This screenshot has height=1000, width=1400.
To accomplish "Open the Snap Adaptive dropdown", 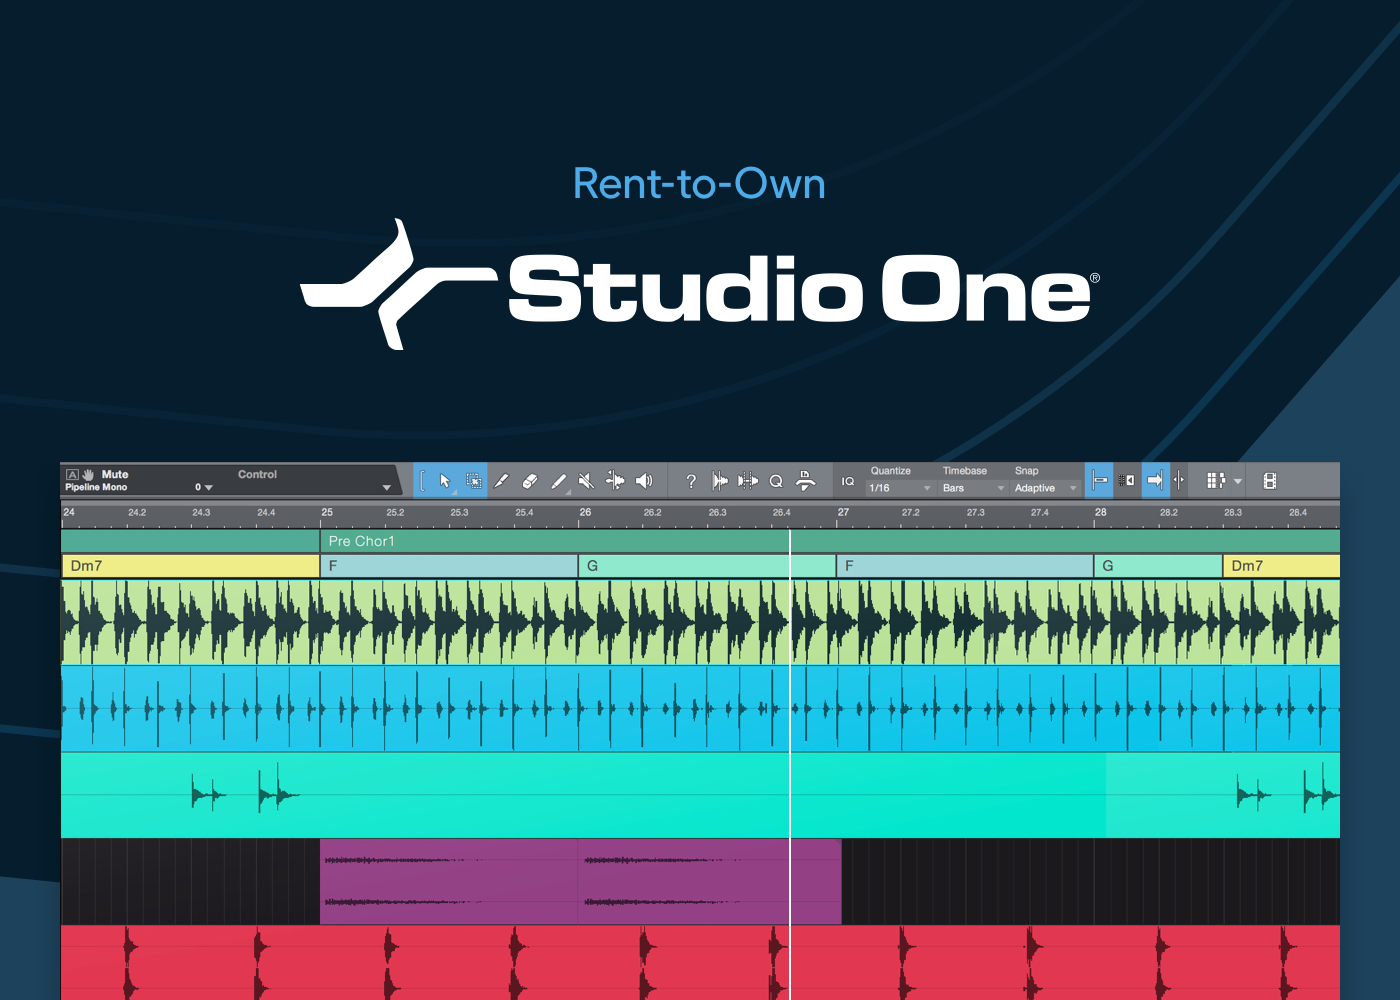I will (x=1045, y=488).
